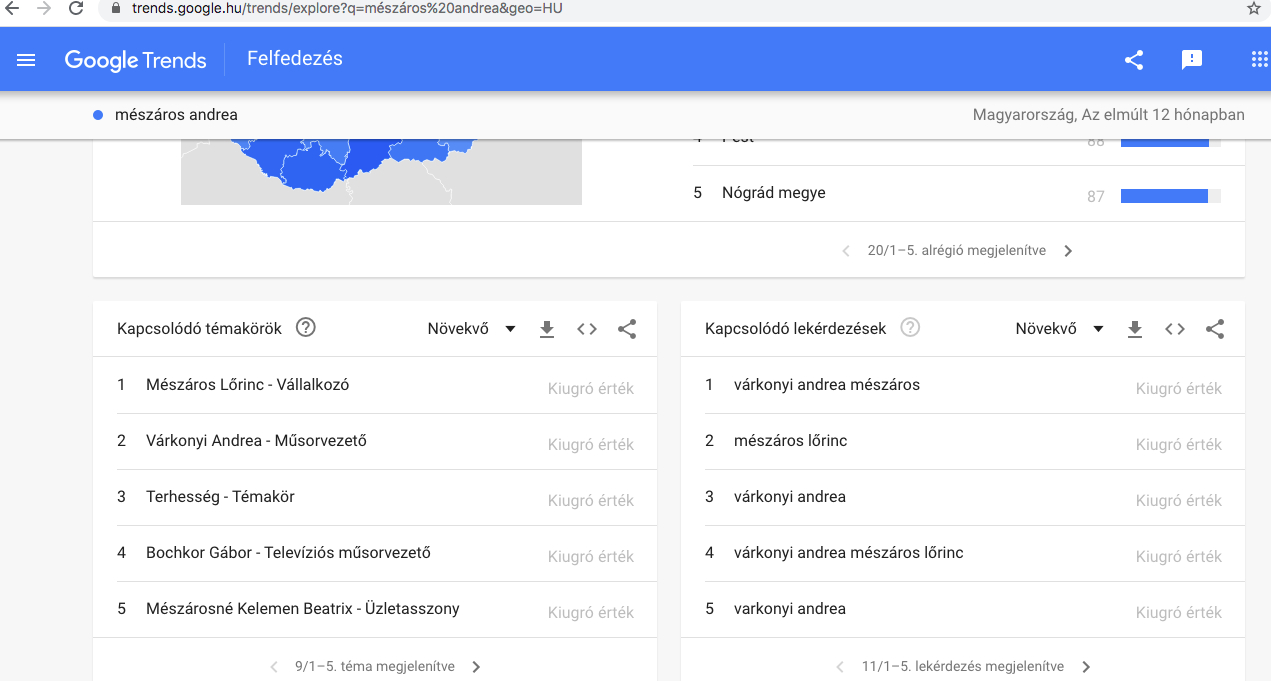Open the várkonyi andrea mészáros query

[x=826, y=385]
